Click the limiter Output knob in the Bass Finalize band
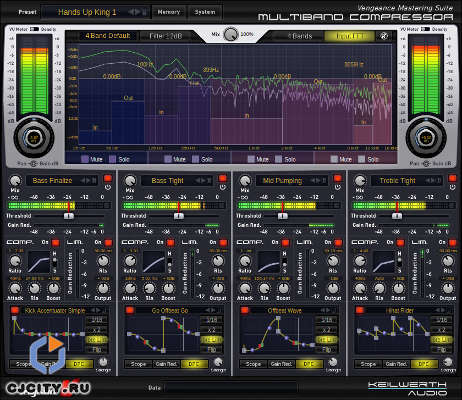Image resolution: width=462 pixels, height=400 pixels. pos(103,289)
